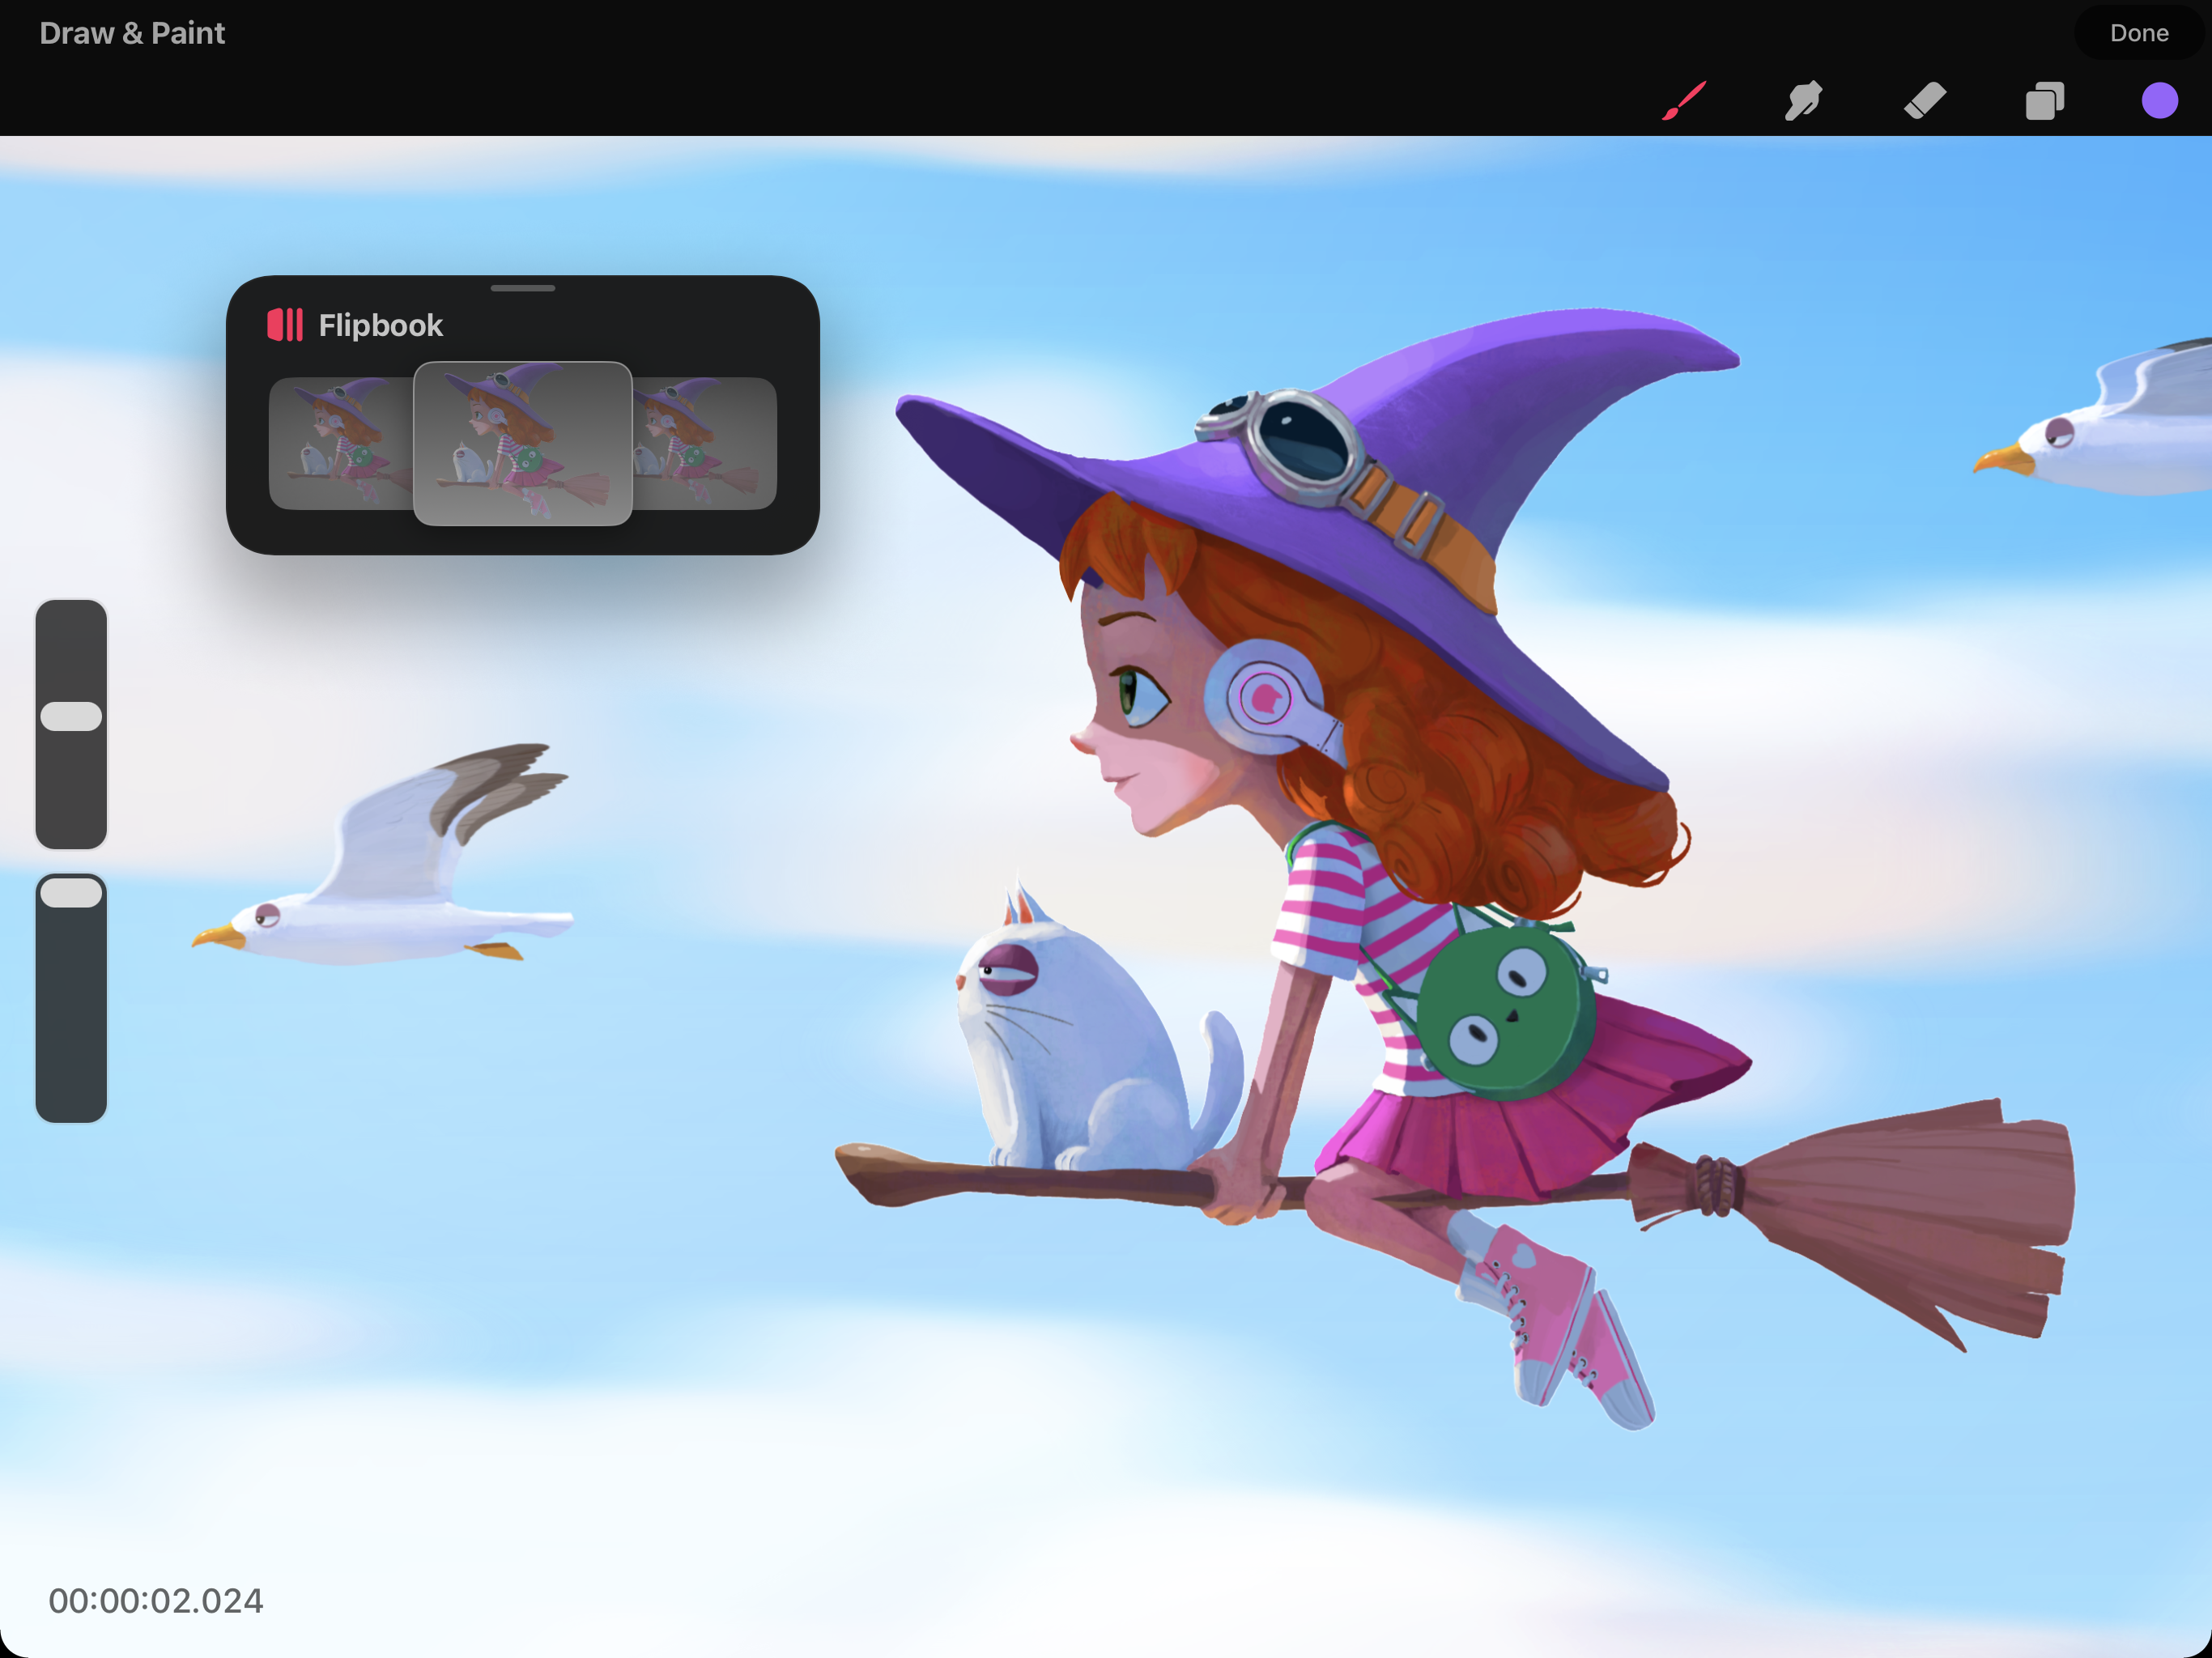Select the Eraser tool
This screenshot has width=2212, height=1658.
point(1925,101)
